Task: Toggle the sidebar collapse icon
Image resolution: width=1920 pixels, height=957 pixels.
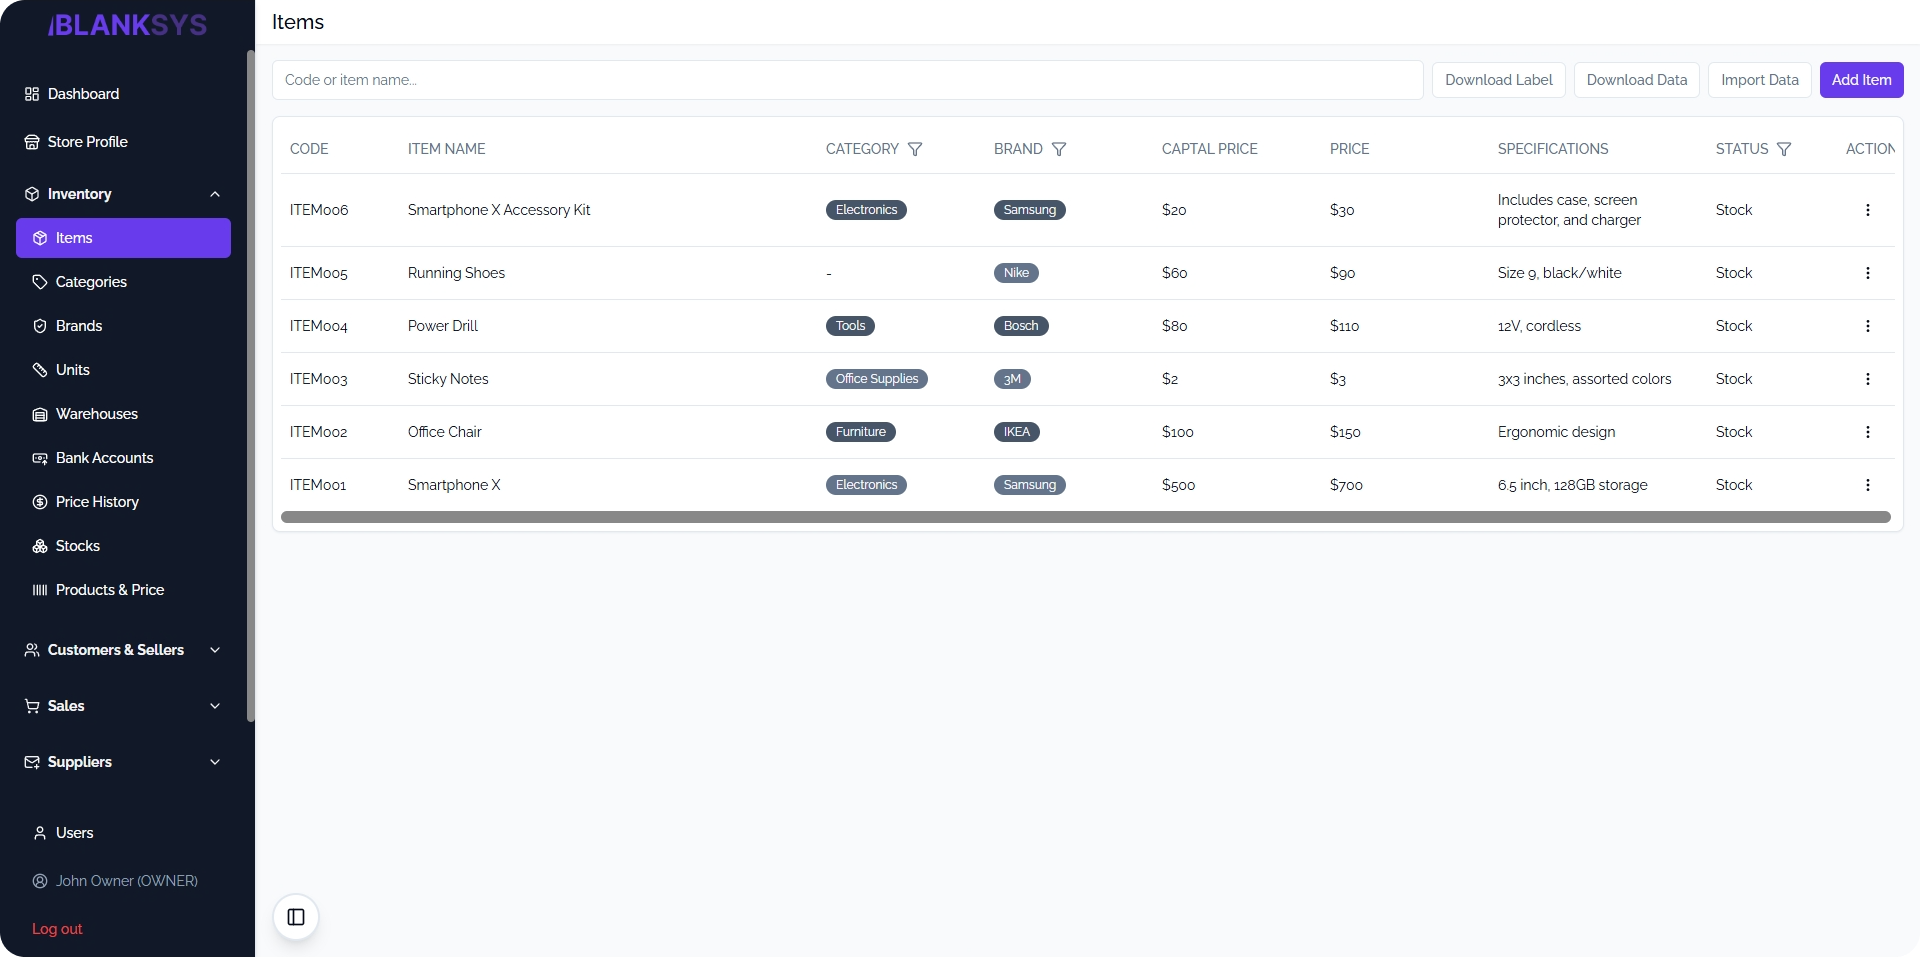Action: click(x=295, y=917)
